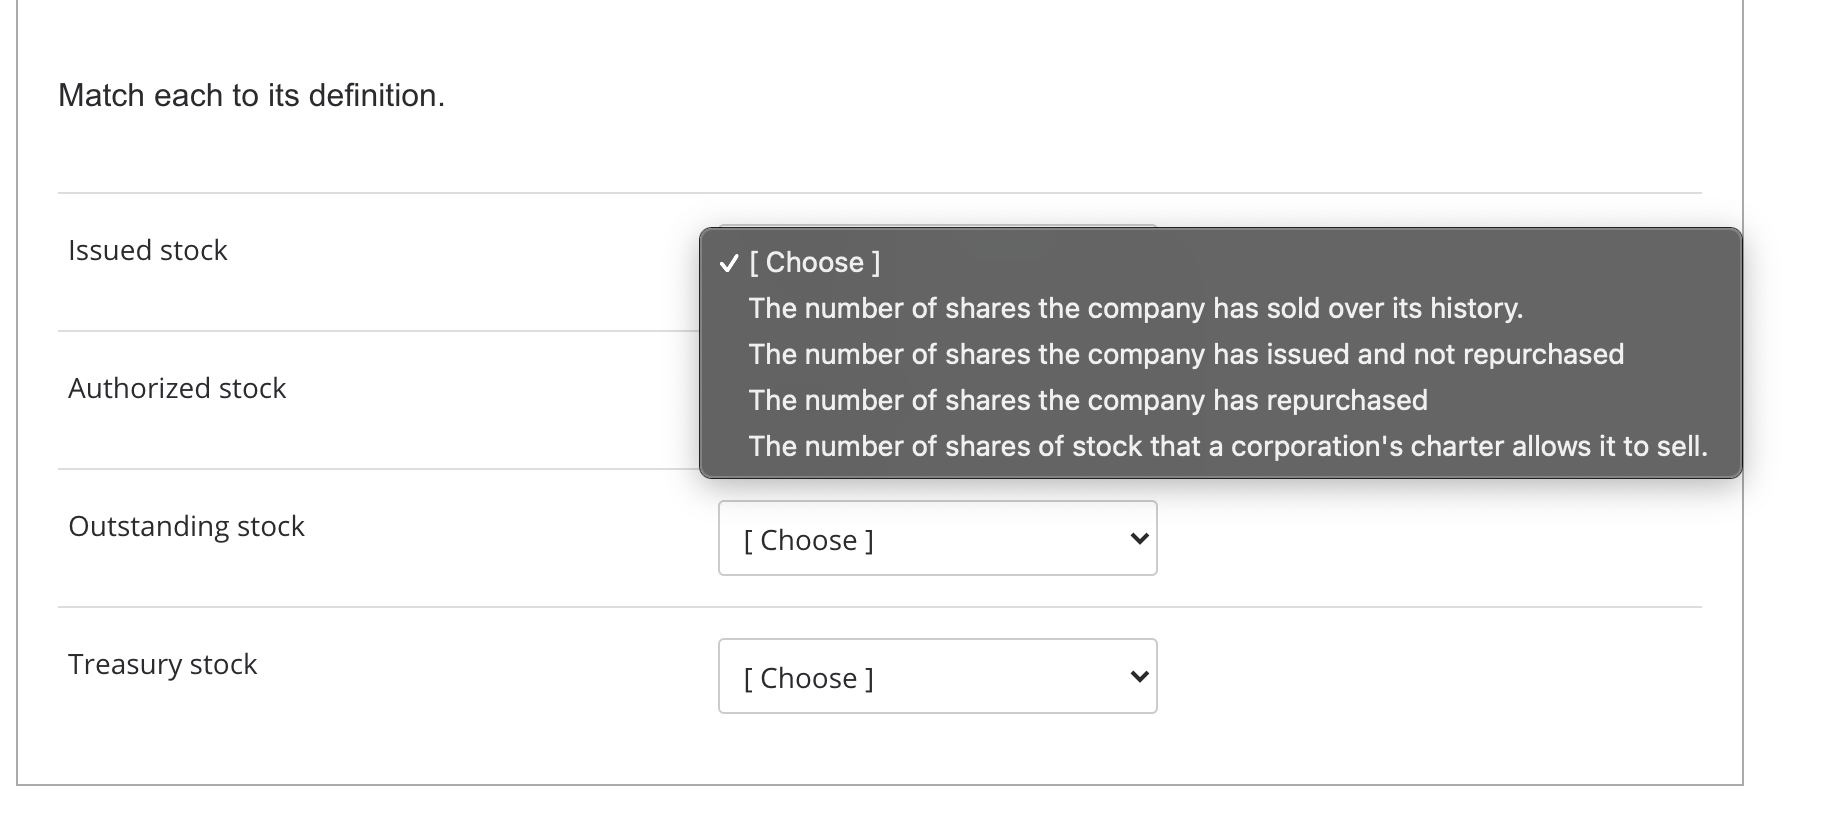Open the Outstanding stock dropdown

pos(936,537)
